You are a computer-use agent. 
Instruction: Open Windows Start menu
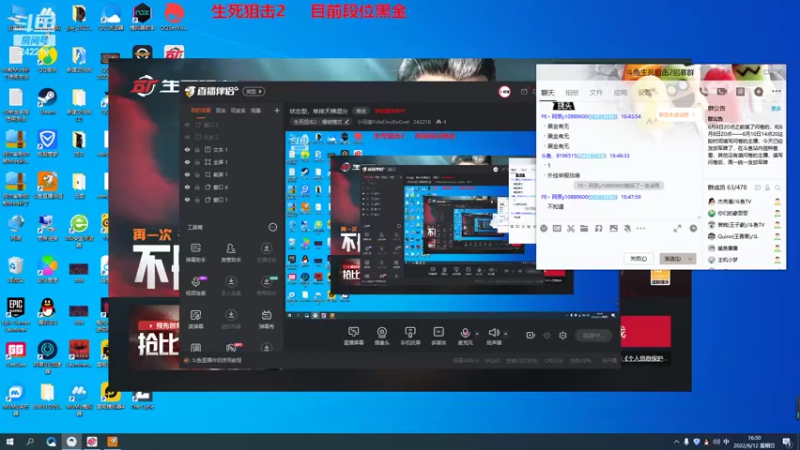[10, 442]
